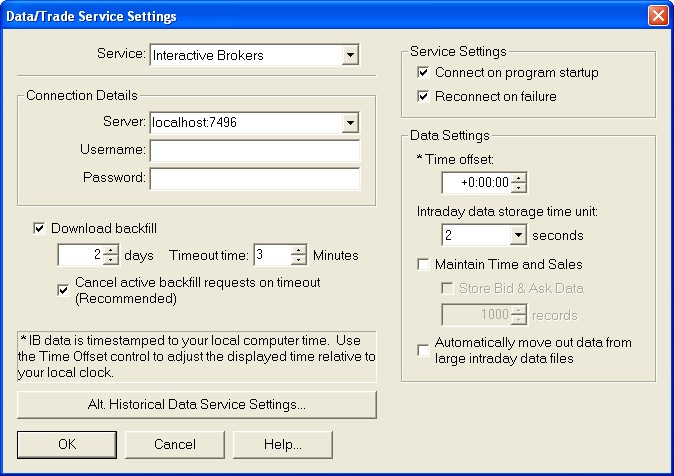Open intraday storage time unit dropdown
674x476 pixels.
[517, 236]
